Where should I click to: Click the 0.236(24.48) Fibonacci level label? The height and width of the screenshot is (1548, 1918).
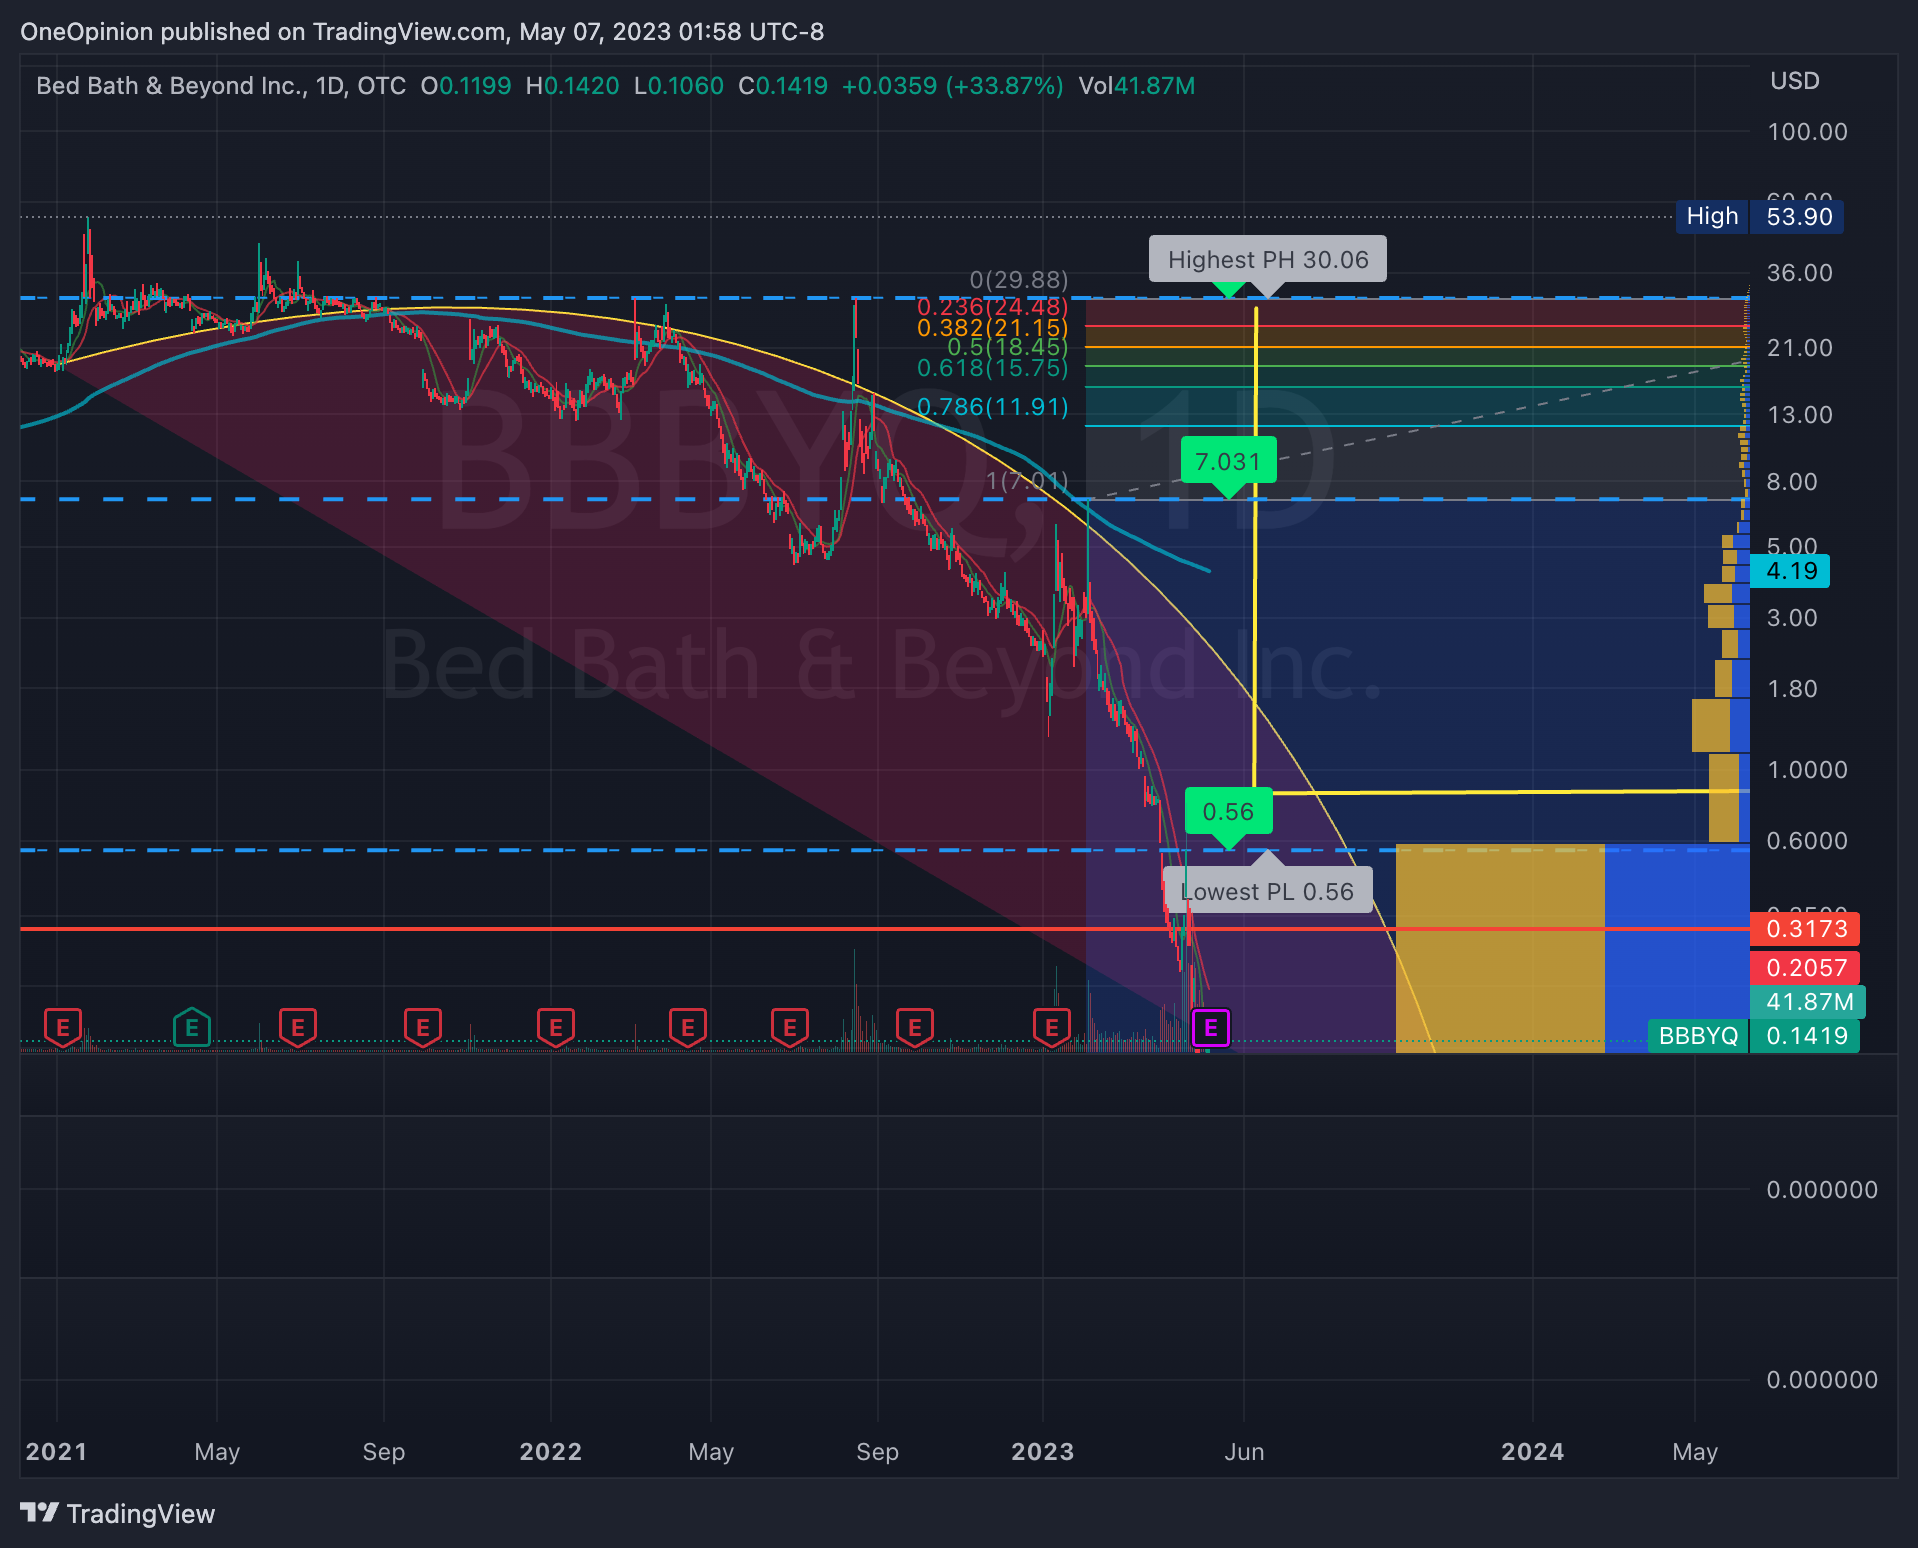pos(992,307)
